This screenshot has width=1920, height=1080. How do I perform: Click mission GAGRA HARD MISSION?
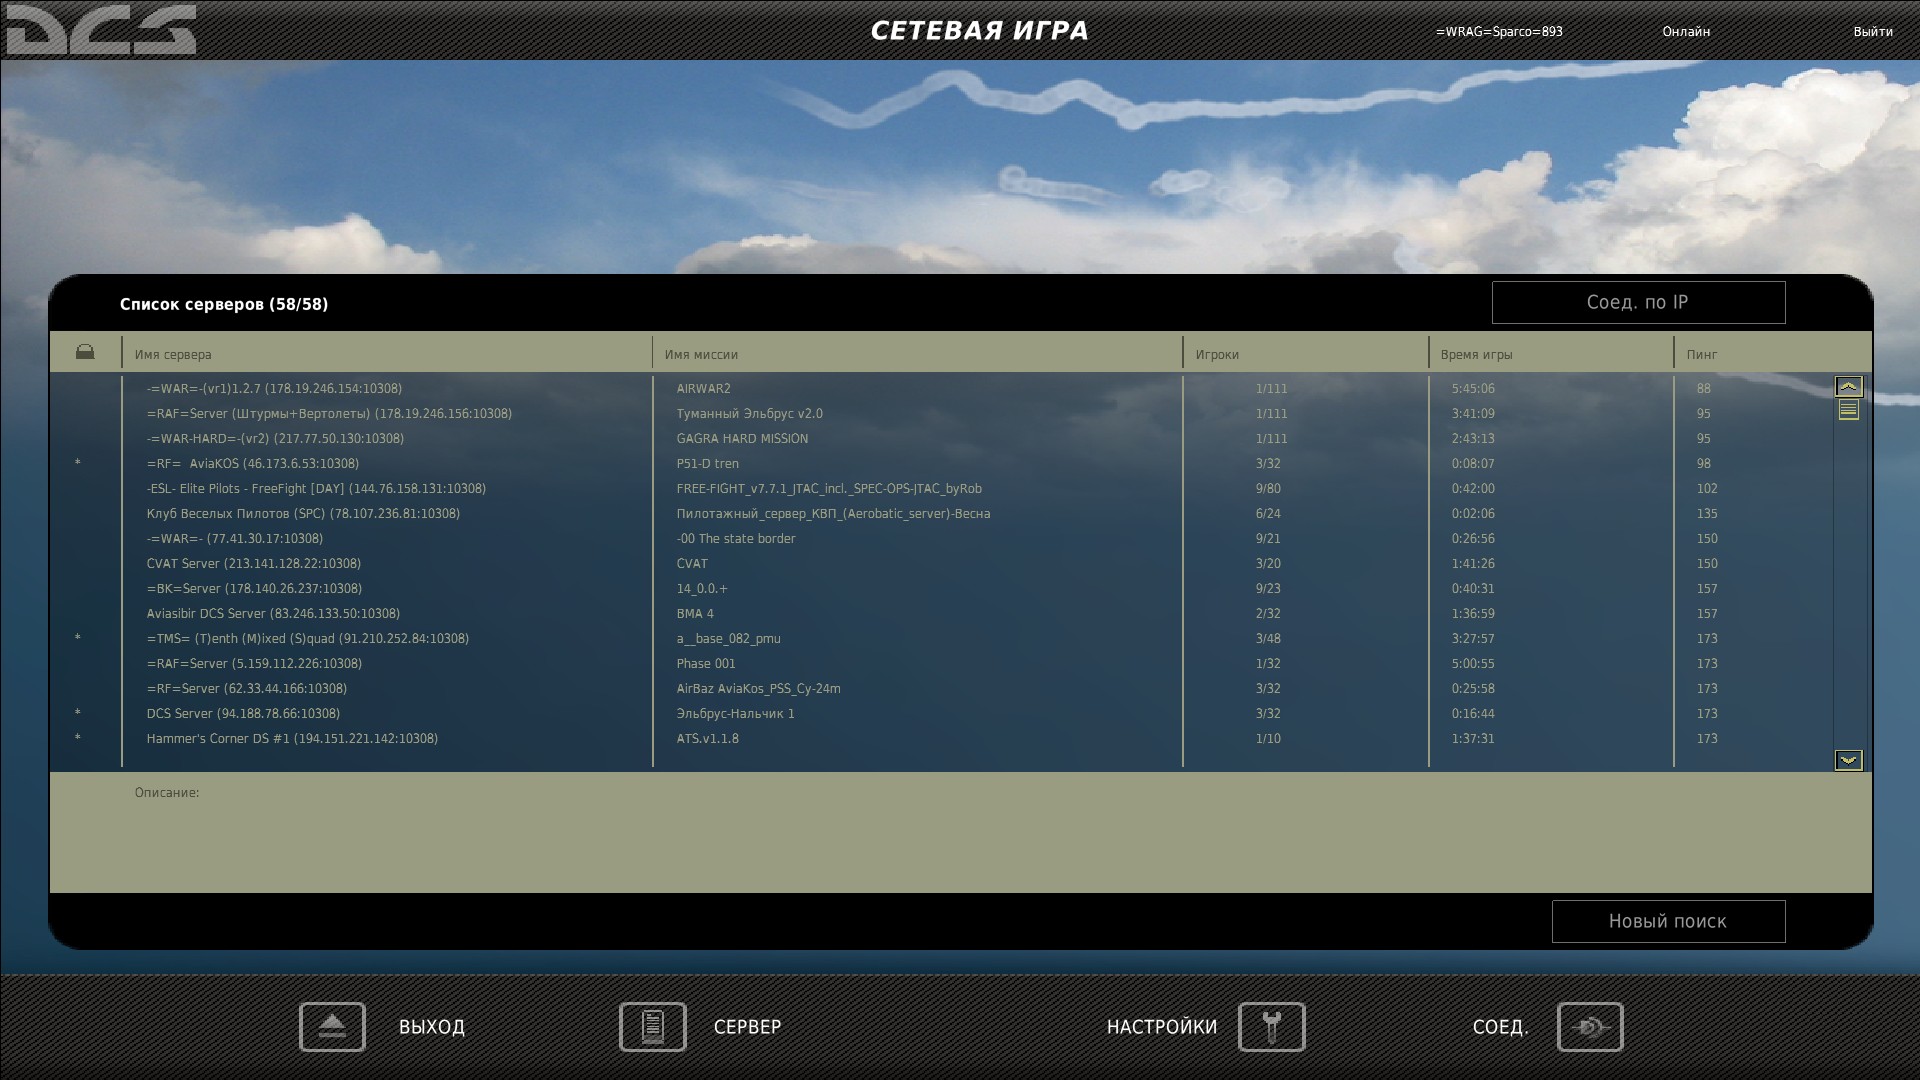[x=742, y=438]
